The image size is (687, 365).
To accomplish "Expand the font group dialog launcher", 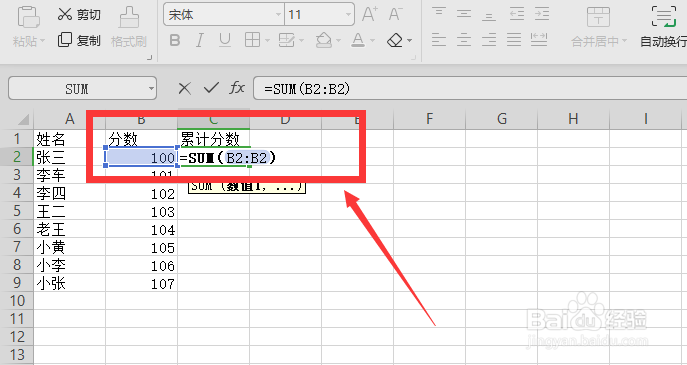I will coord(414,57).
